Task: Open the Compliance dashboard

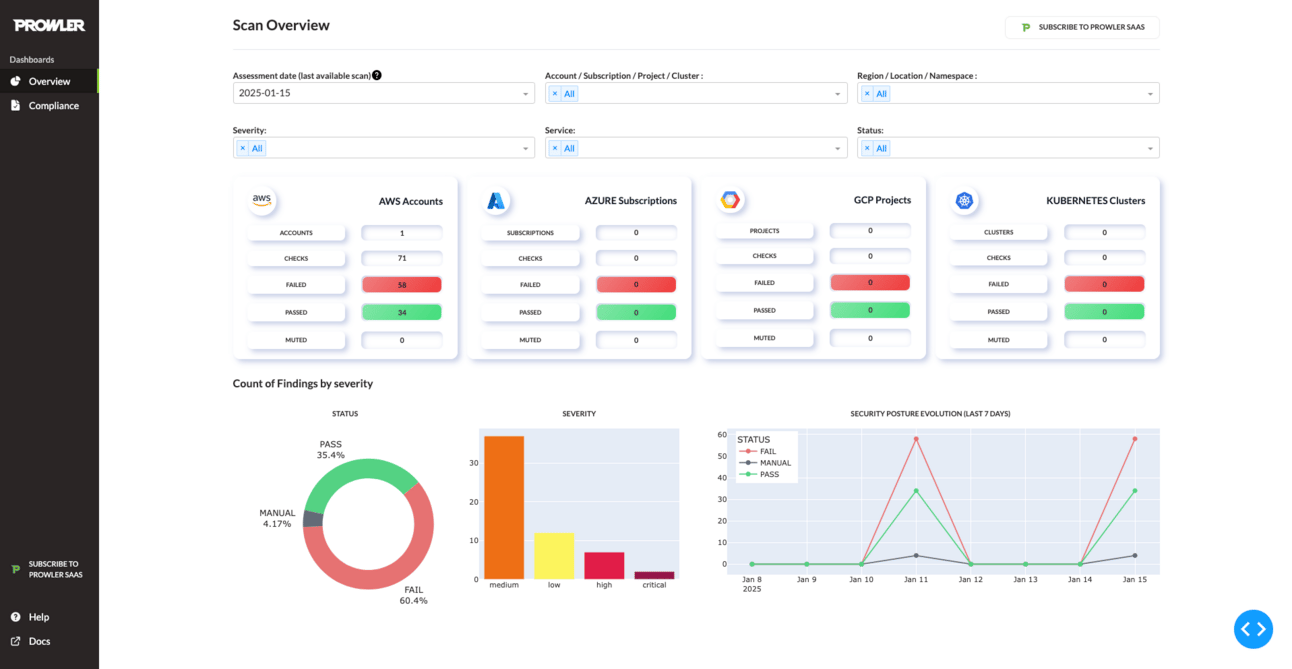Action: (49, 105)
